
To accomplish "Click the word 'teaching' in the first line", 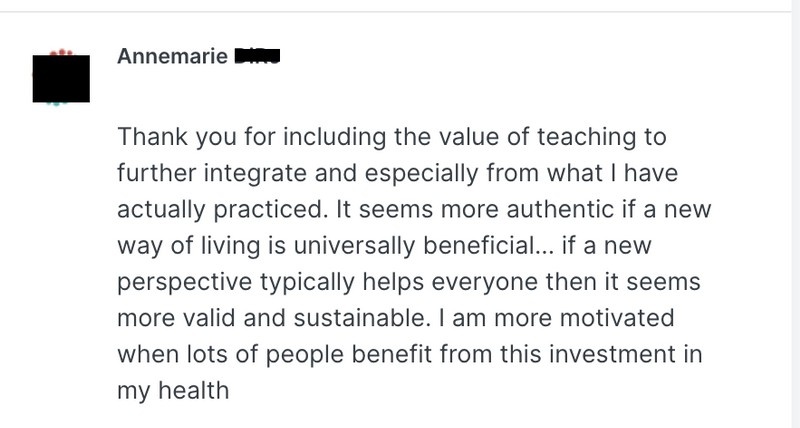I will pos(587,138).
